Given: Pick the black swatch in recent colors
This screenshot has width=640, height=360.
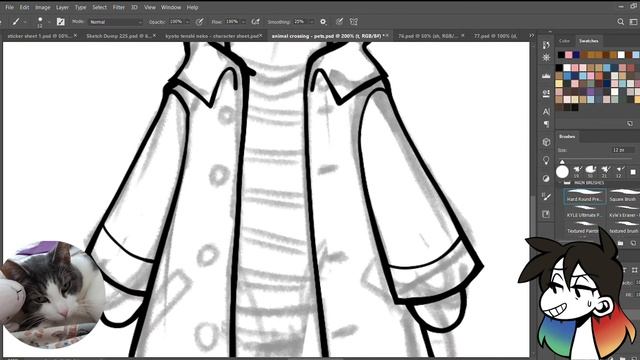Looking at the screenshot, I should pos(561,55).
